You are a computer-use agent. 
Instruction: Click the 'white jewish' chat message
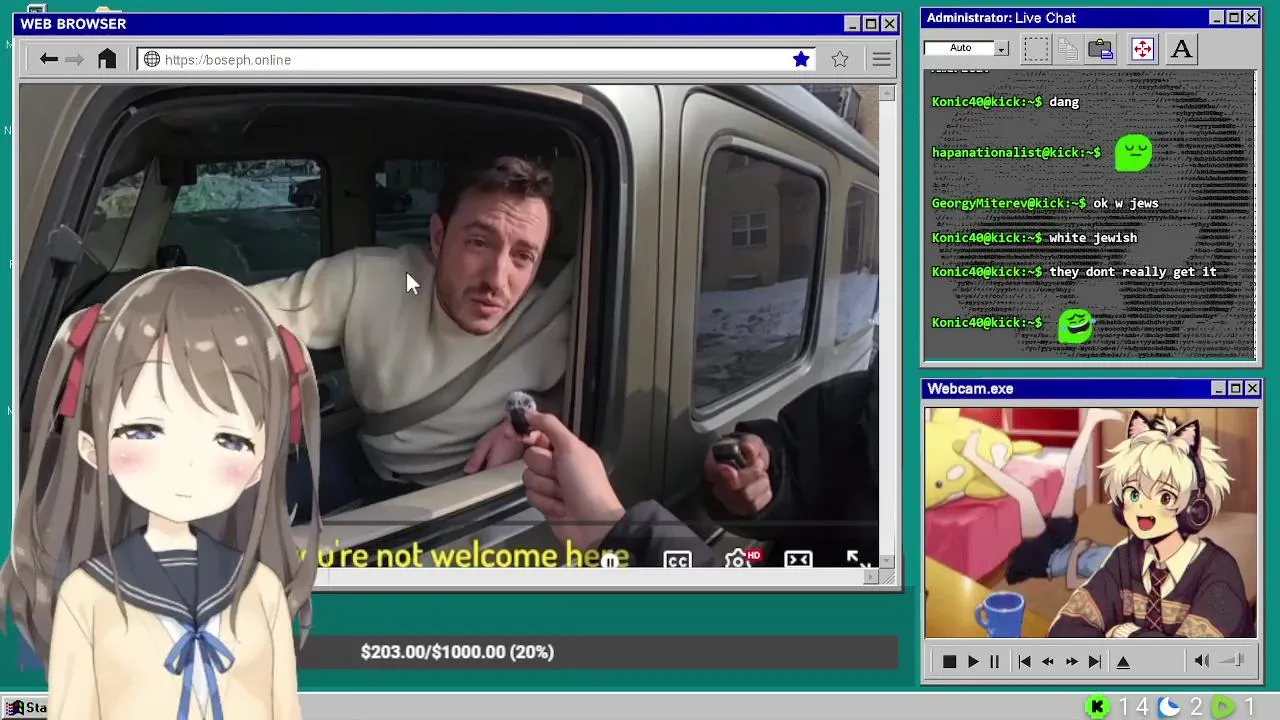coord(1093,238)
